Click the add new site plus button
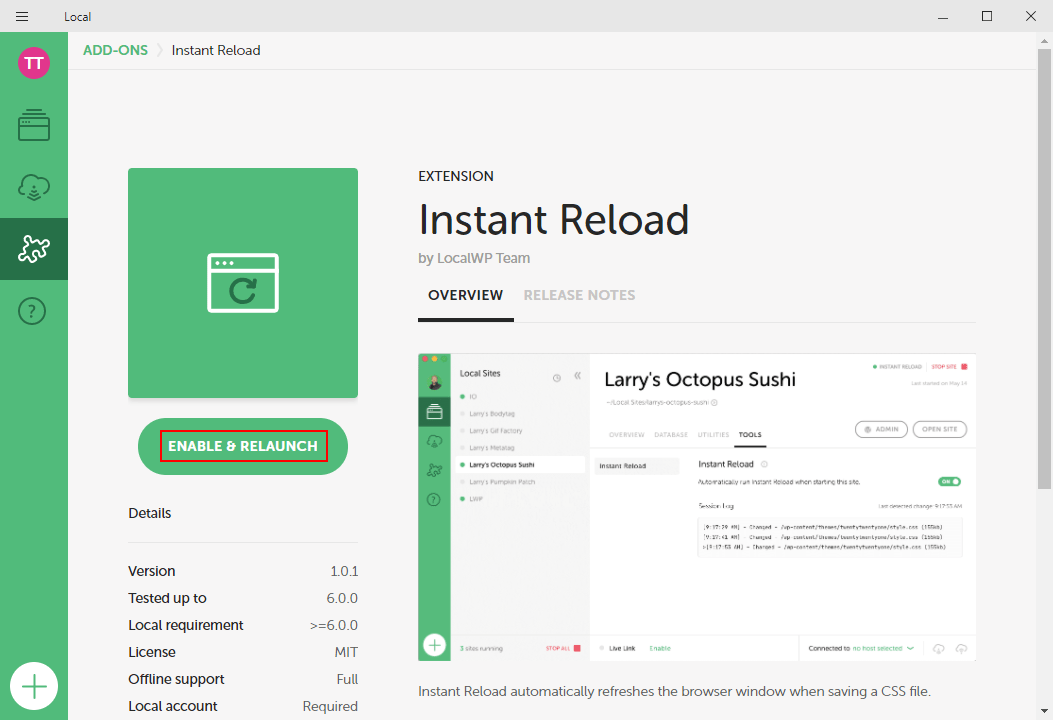 coord(34,686)
